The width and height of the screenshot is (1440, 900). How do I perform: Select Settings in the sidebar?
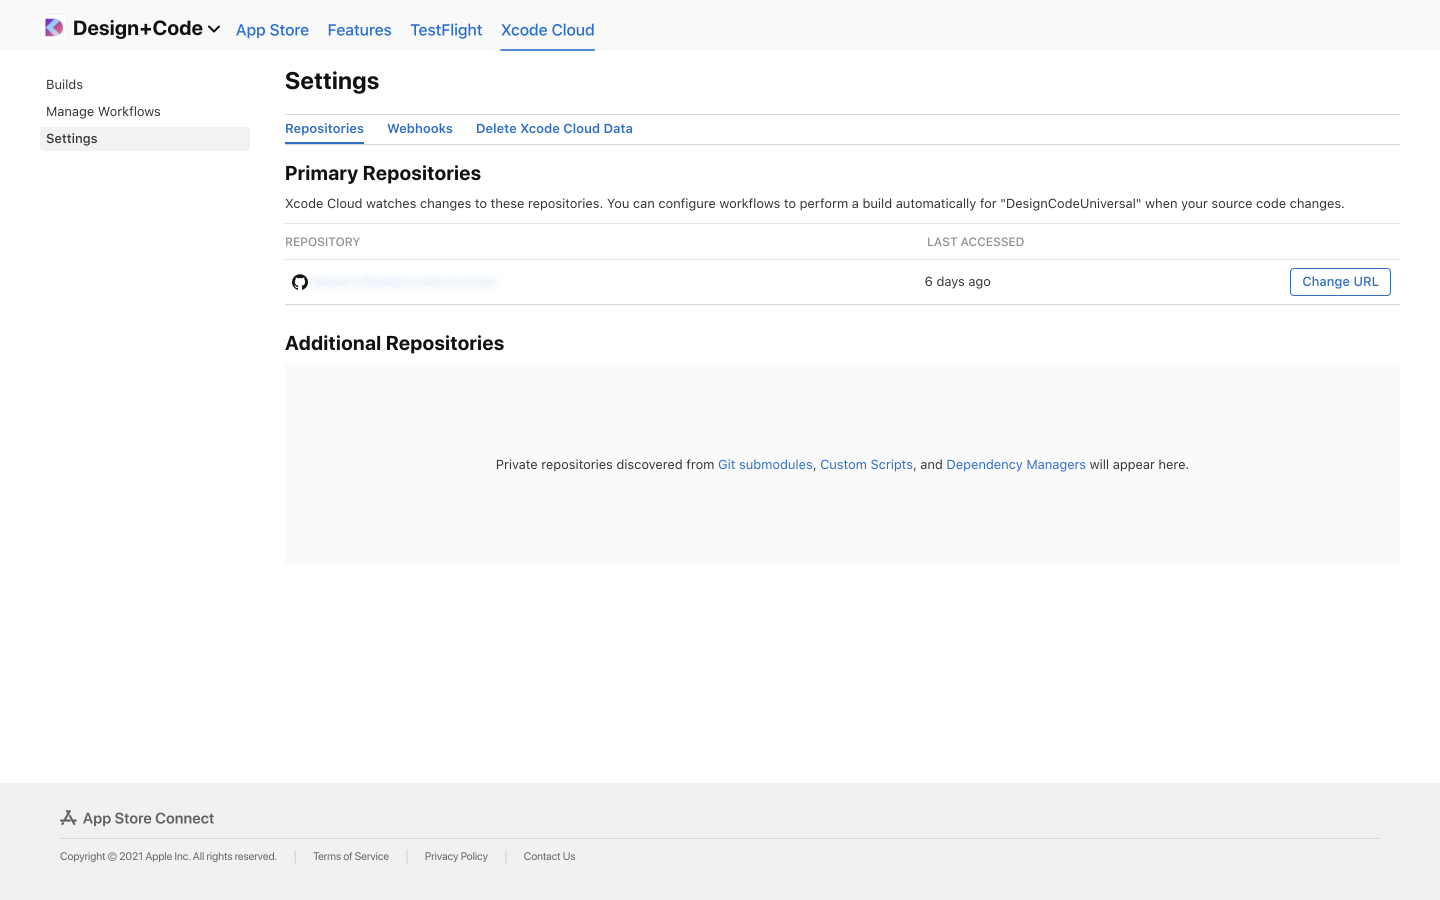[71, 138]
